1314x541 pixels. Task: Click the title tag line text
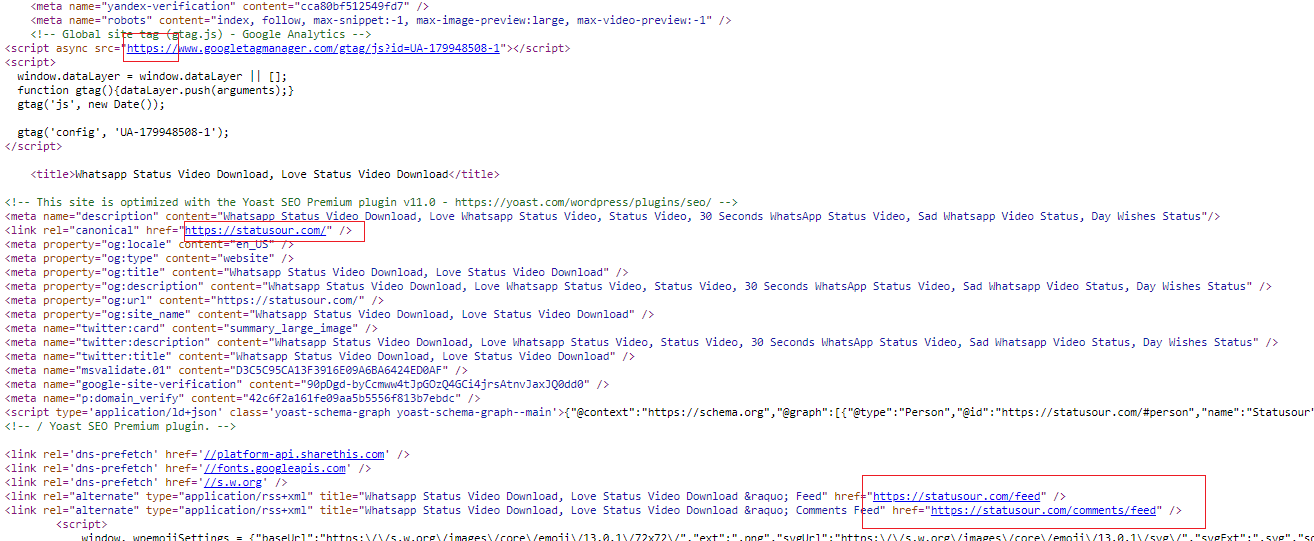(265, 174)
